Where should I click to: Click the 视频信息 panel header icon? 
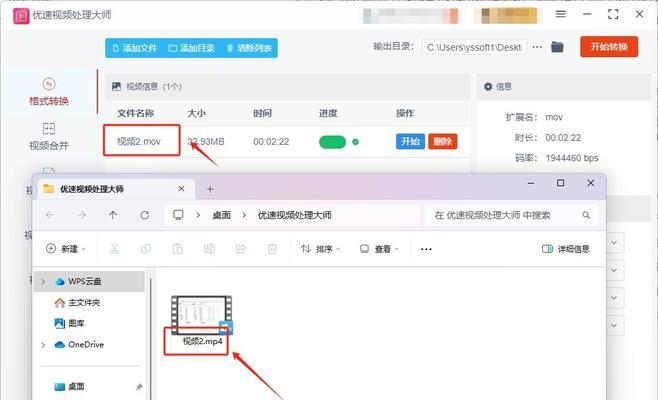116,86
